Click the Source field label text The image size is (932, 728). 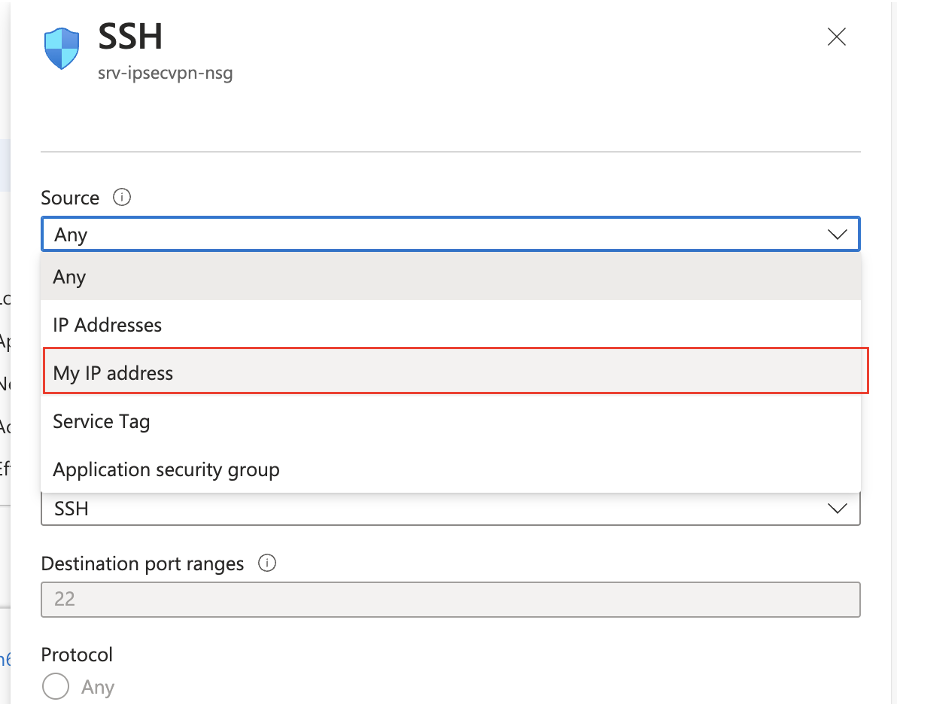pos(70,197)
